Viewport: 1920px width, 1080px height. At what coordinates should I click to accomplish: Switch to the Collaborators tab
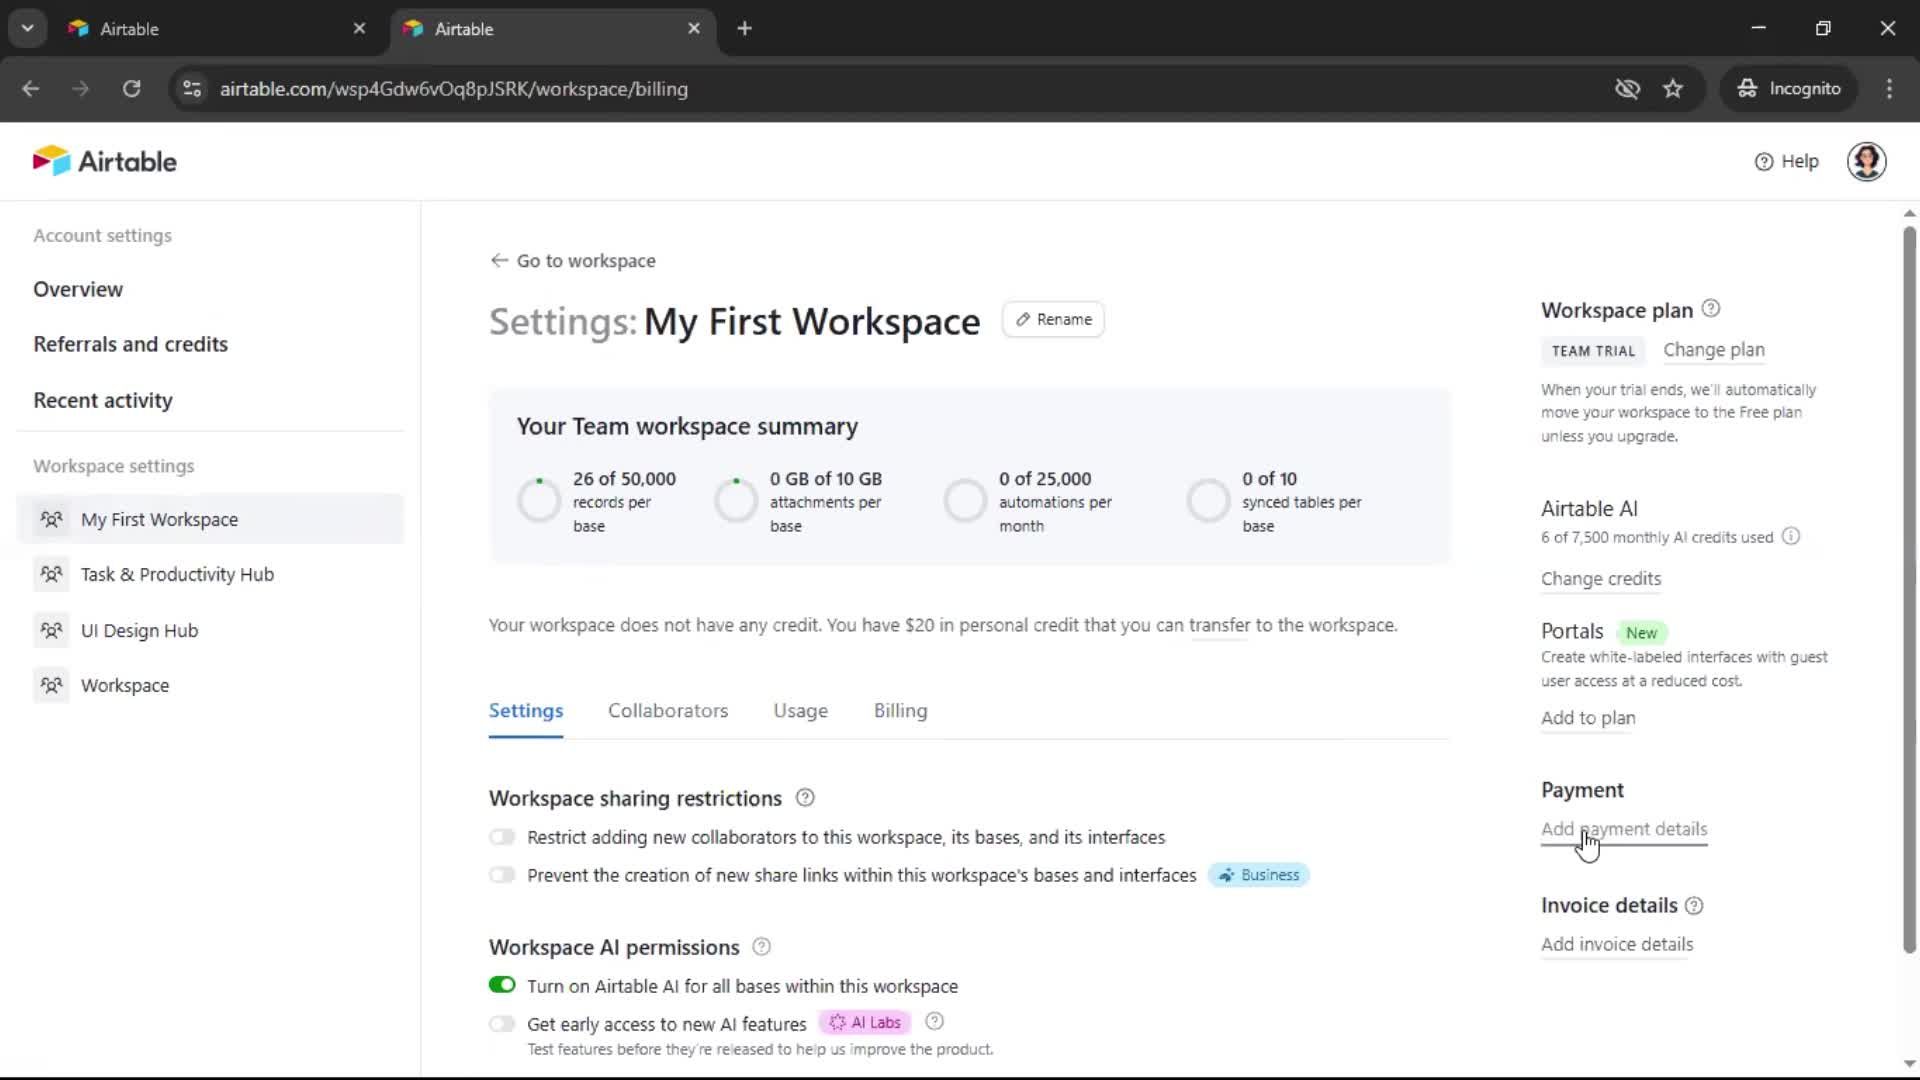coord(668,711)
